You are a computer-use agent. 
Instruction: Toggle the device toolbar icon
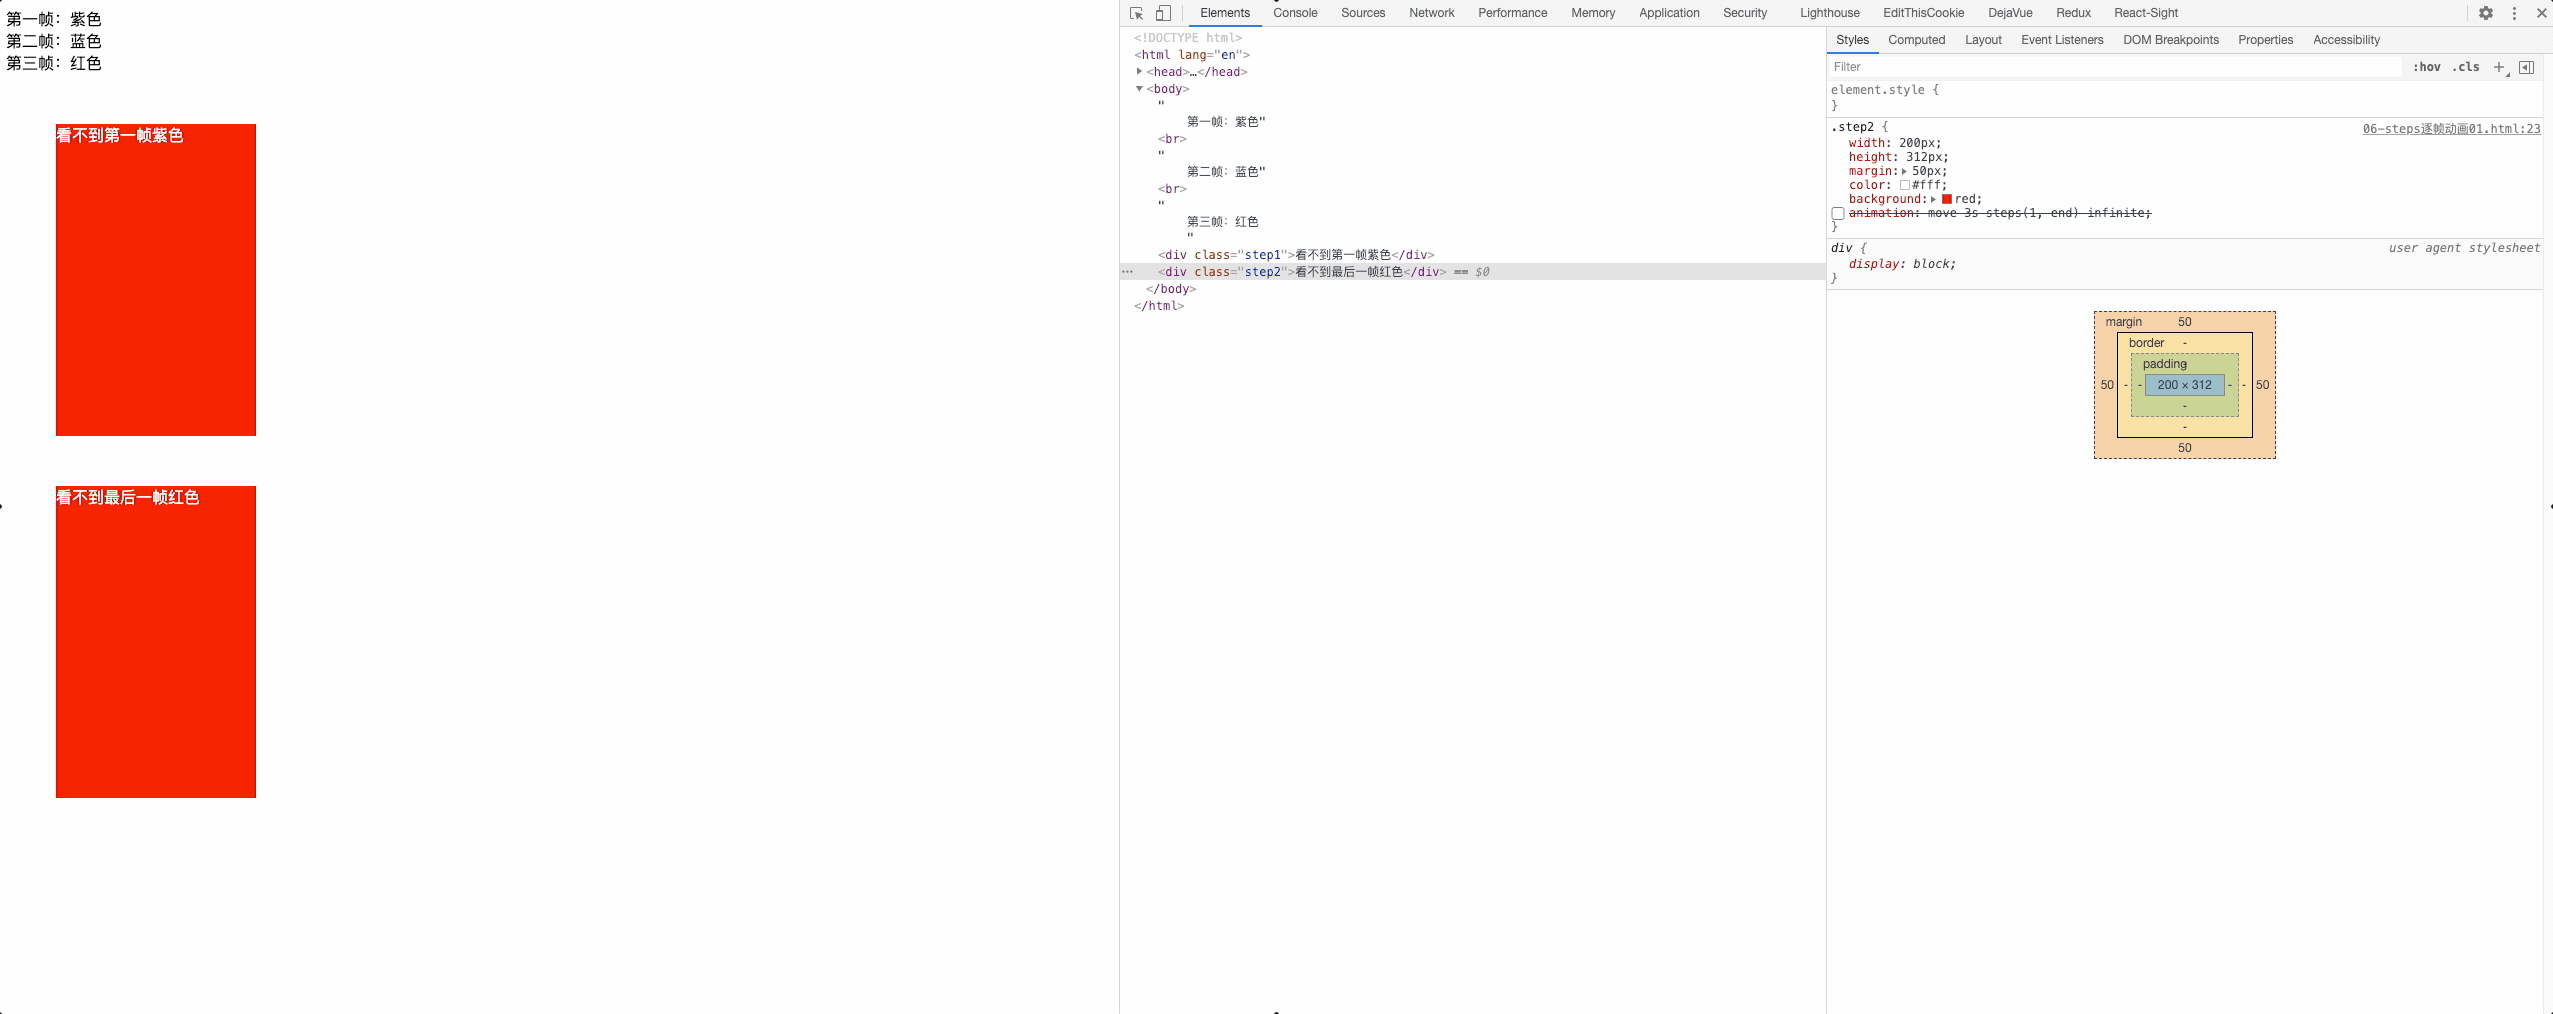1163,13
